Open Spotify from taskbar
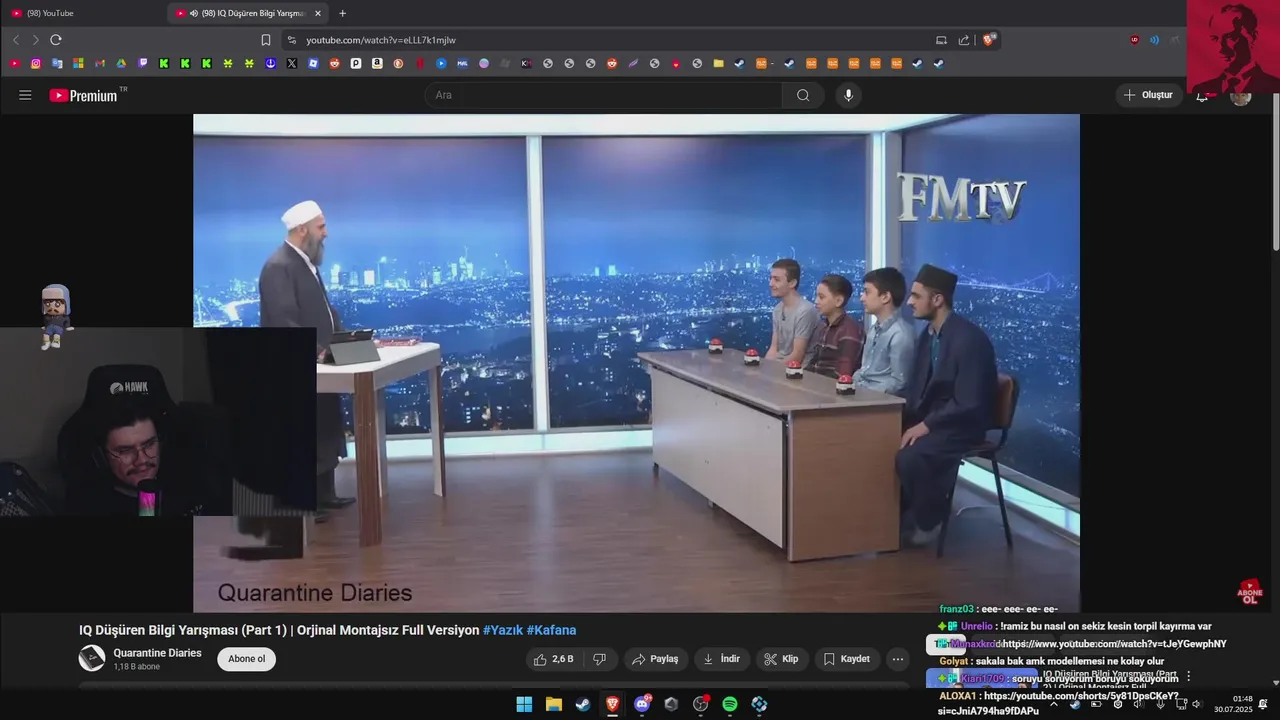The height and width of the screenshot is (720, 1280). pyautogui.click(x=730, y=704)
